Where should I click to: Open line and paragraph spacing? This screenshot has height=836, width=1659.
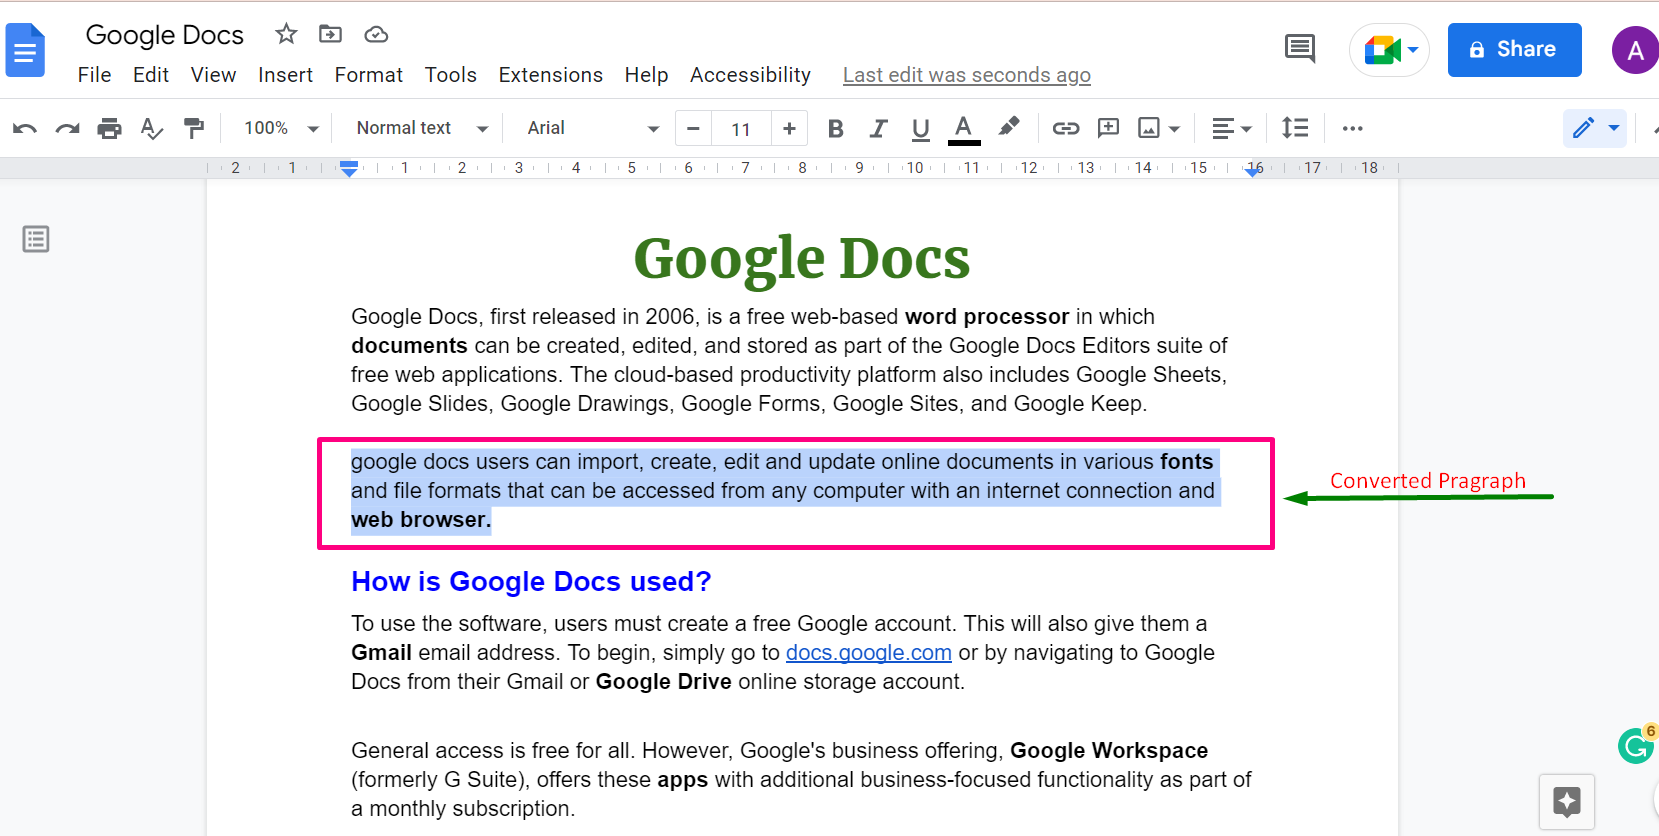[x=1295, y=128]
